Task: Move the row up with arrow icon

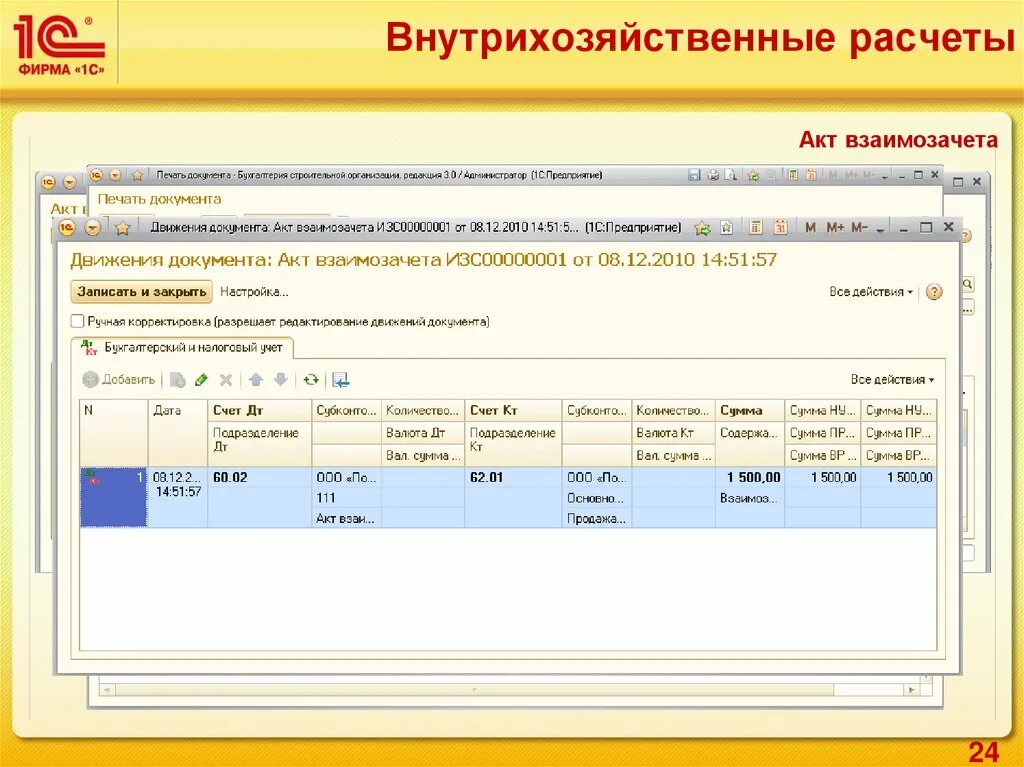Action: click(x=256, y=379)
